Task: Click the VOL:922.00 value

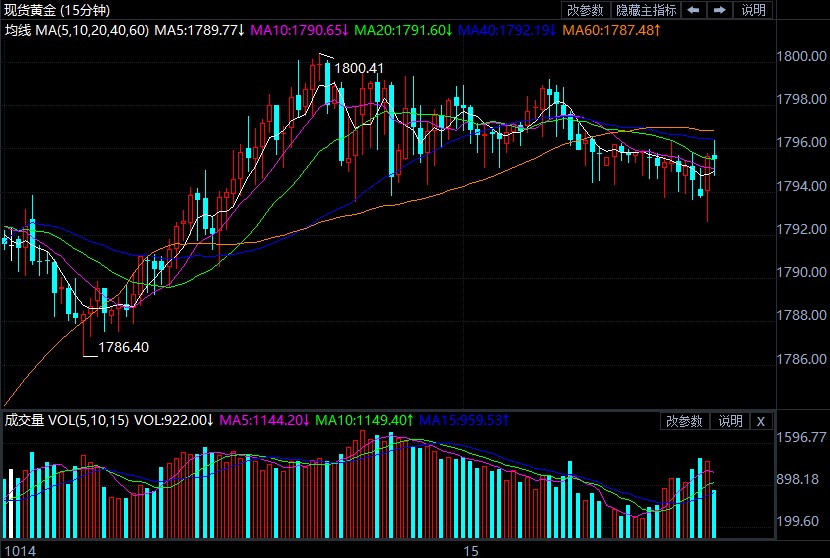Action: (174, 420)
